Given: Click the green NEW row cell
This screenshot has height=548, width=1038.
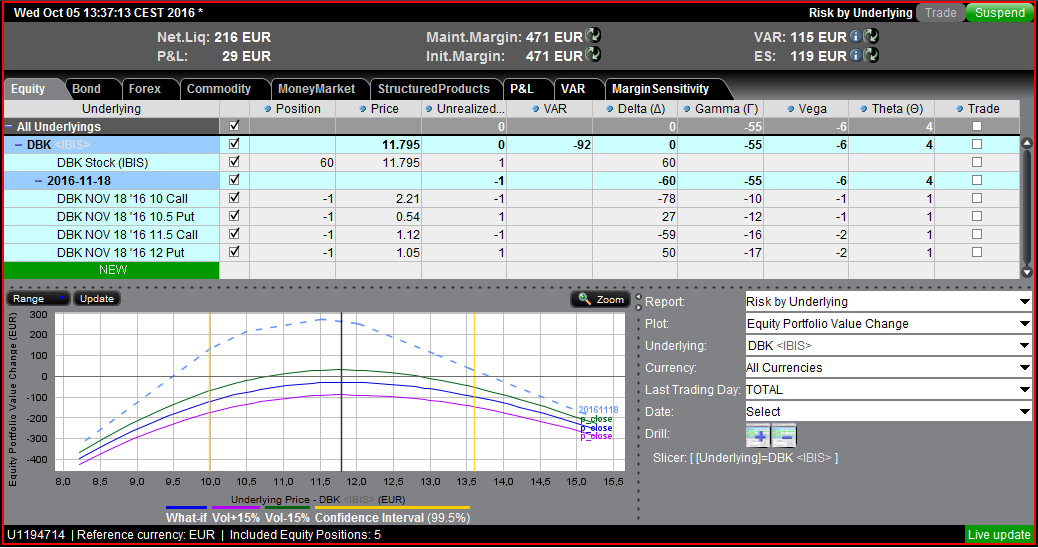Looking at the screenshot, I should tap(111, 270).
